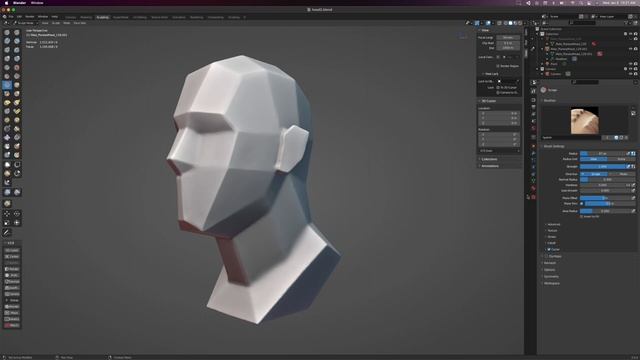Enable the Render Region checkbox

pyautogui.click(x=498, y=66)
